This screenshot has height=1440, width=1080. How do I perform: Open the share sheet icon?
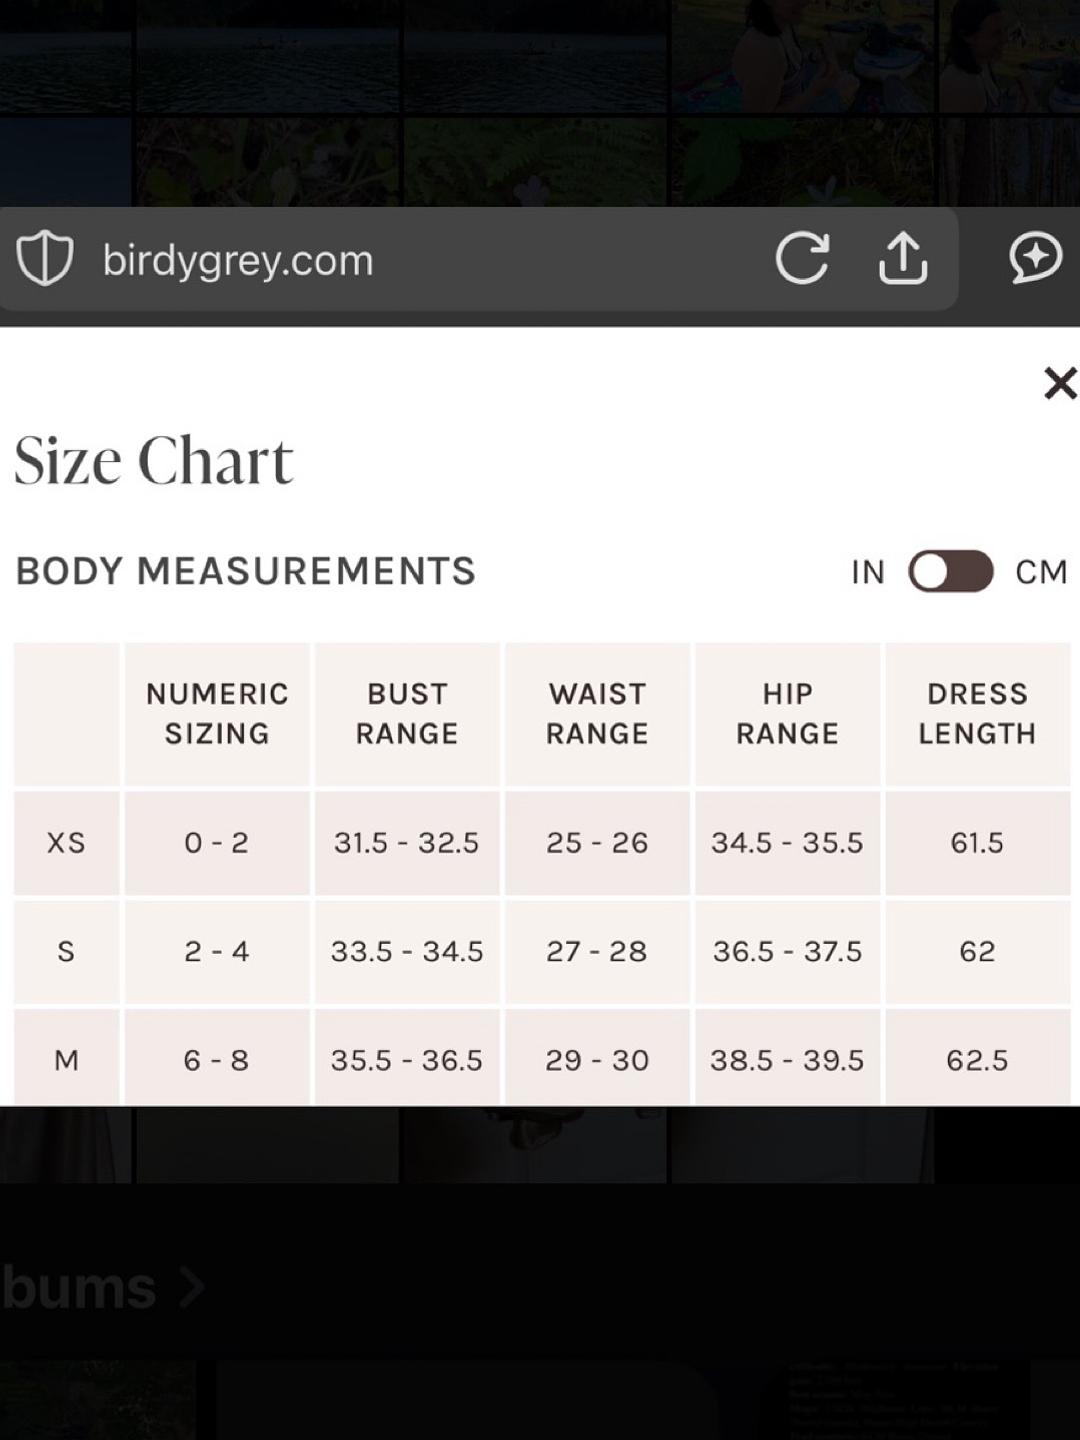click(x=903, y=258)
